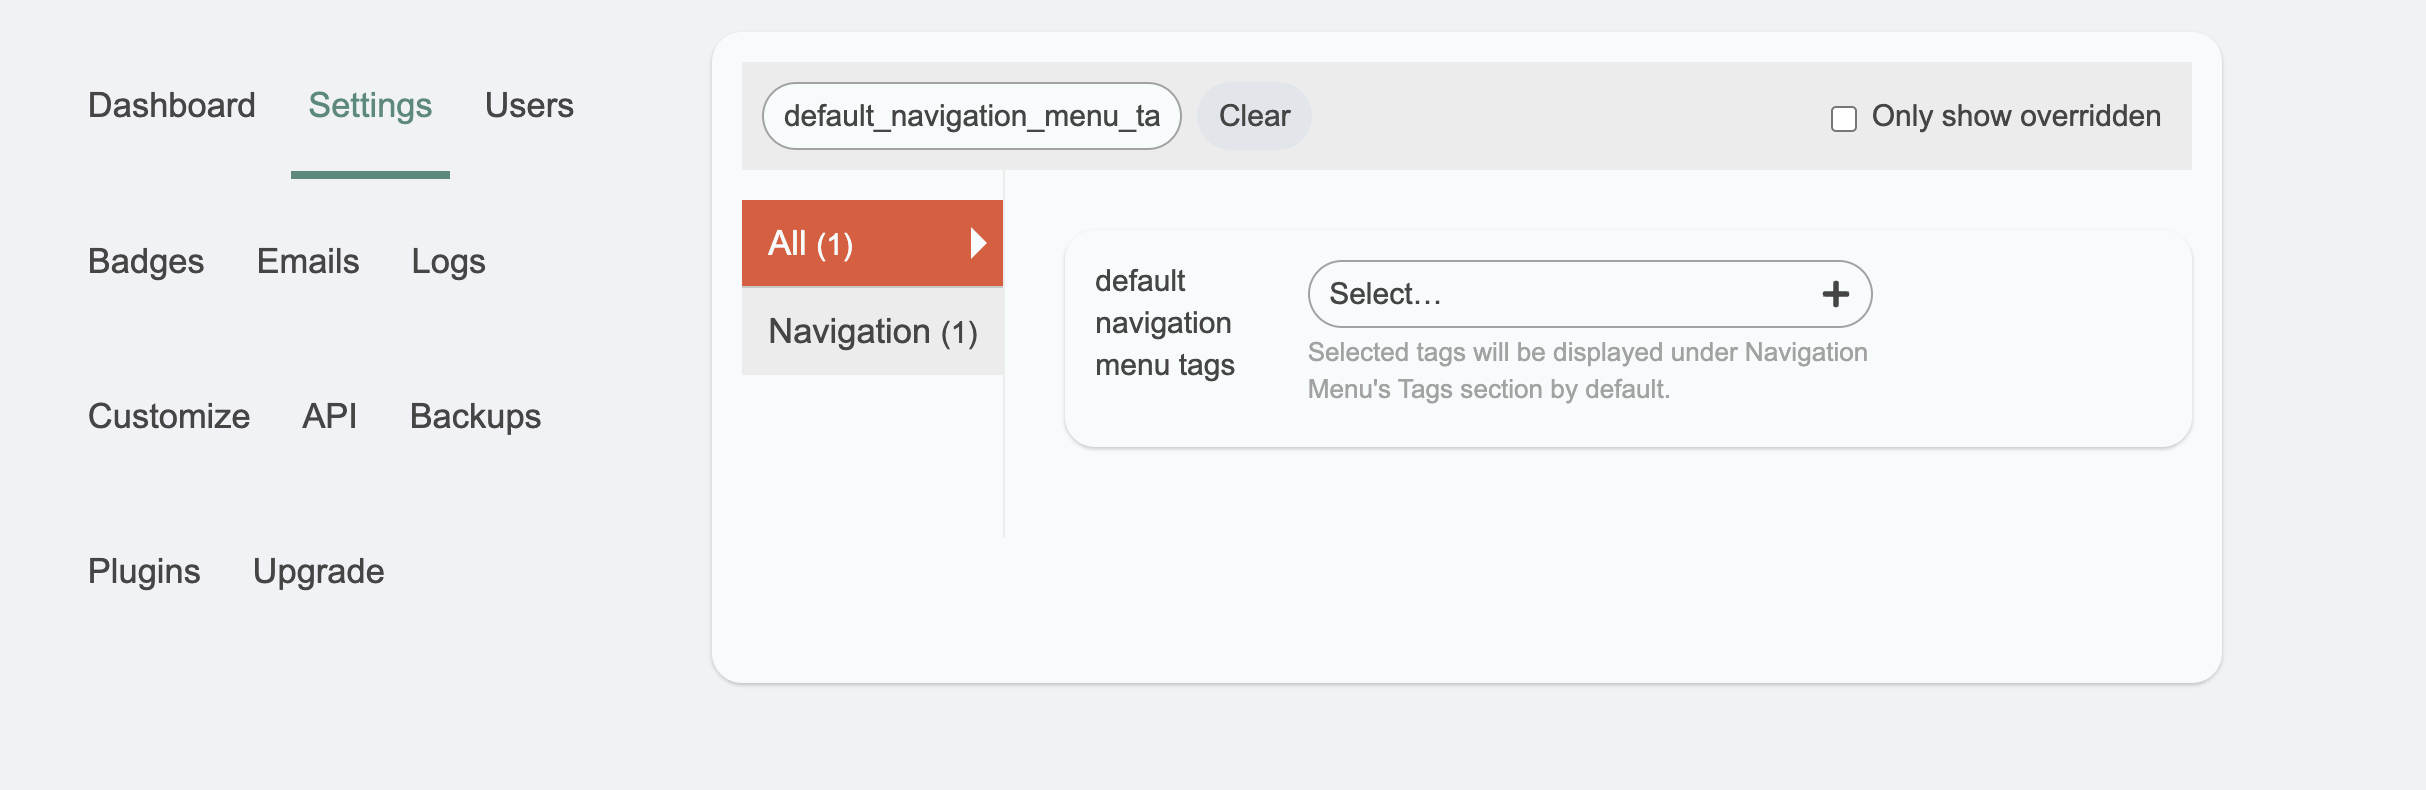Open the Backups admin tab
This screenshot has height=790, width=2426.
point(475,417)
